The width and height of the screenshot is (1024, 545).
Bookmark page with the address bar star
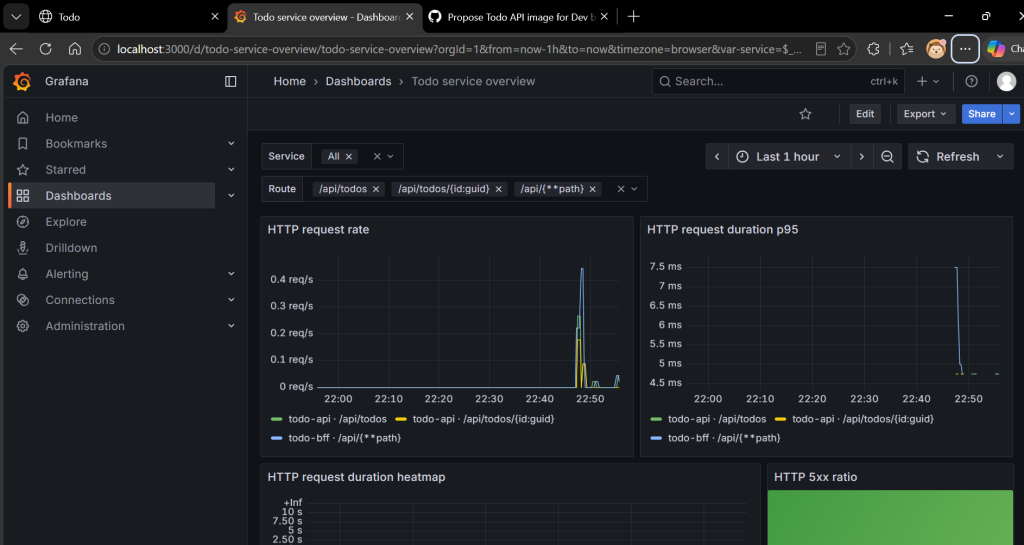click(844, 49)
